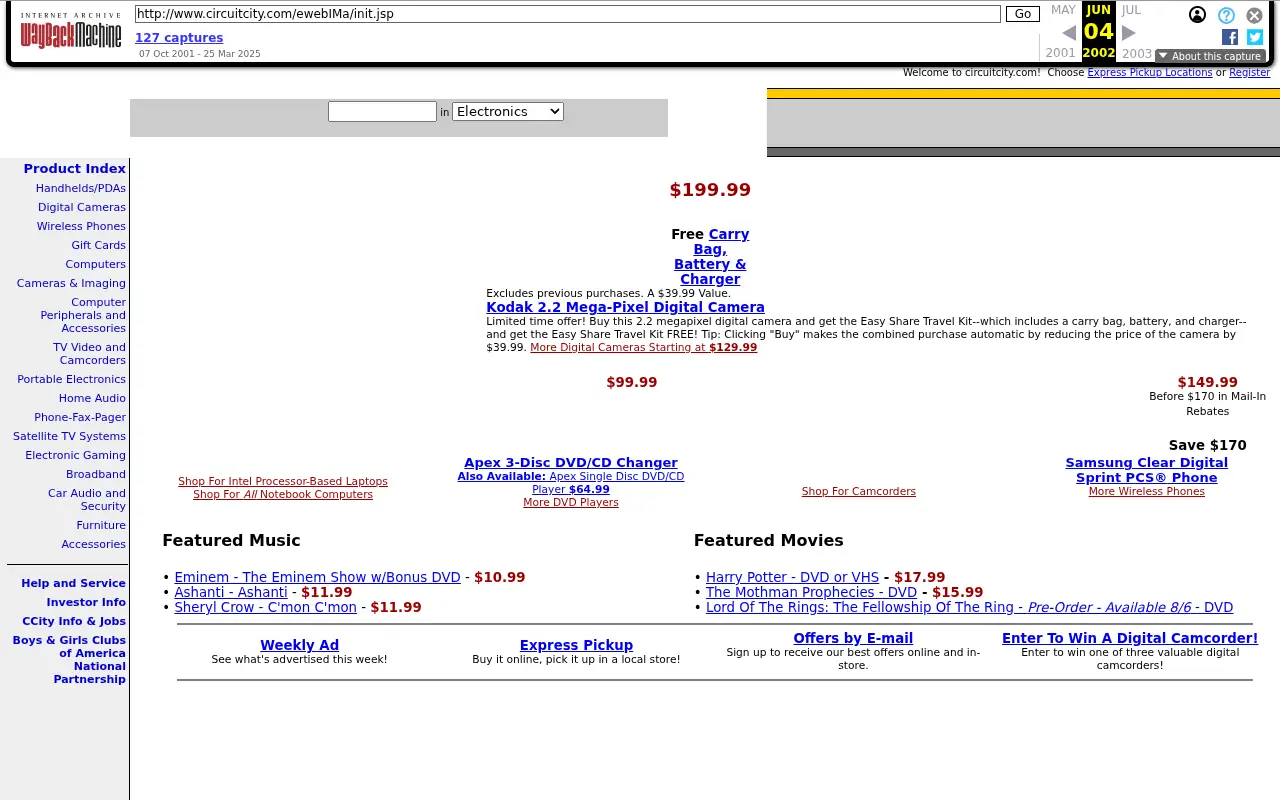Click Shop For Camcorders link
Viewport: 1280px width, 800px height.
tap(859, 491)
